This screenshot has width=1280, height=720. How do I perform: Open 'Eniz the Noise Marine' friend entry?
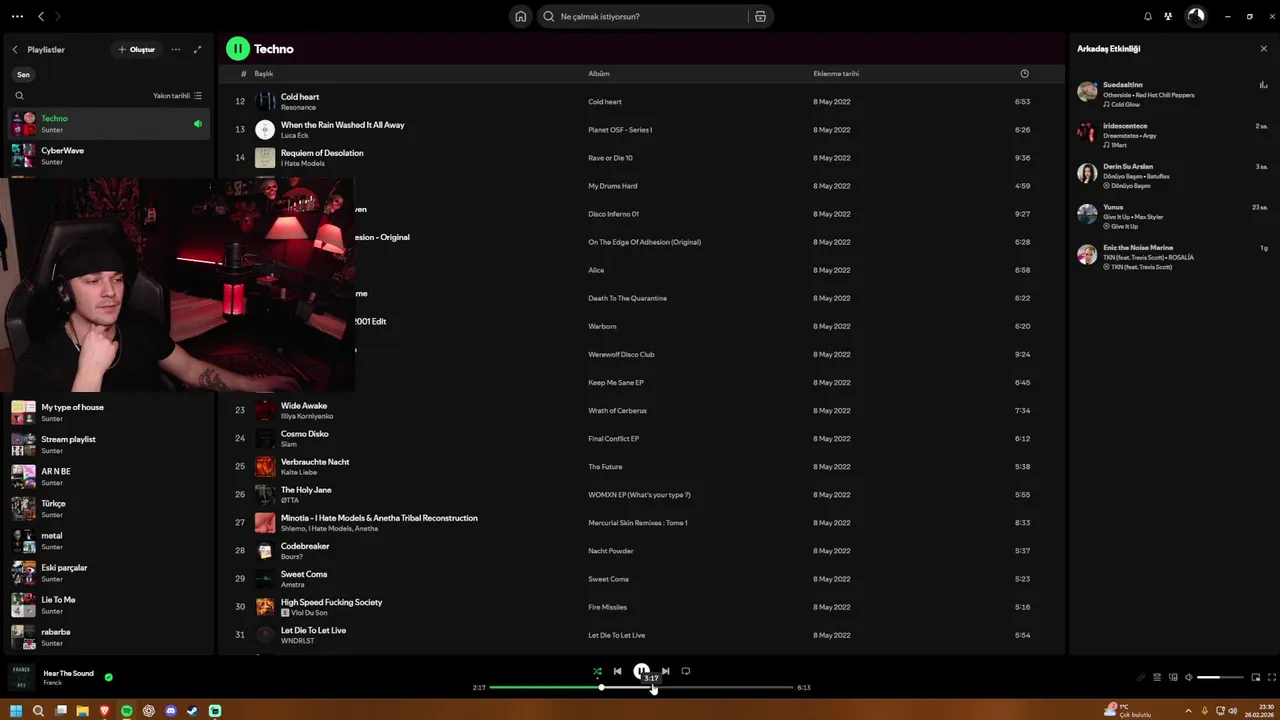click(1172, 256)
